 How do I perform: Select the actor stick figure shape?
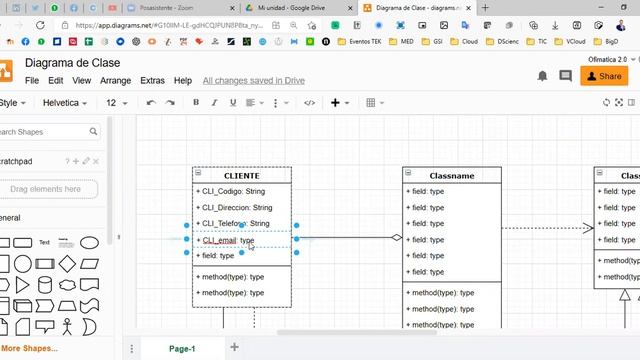pos(67,327)
